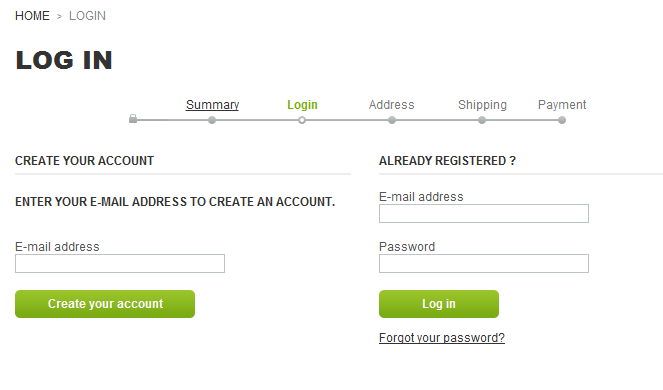
Task: Focus the already registered e-mail address field
Action: coord(484,214)
